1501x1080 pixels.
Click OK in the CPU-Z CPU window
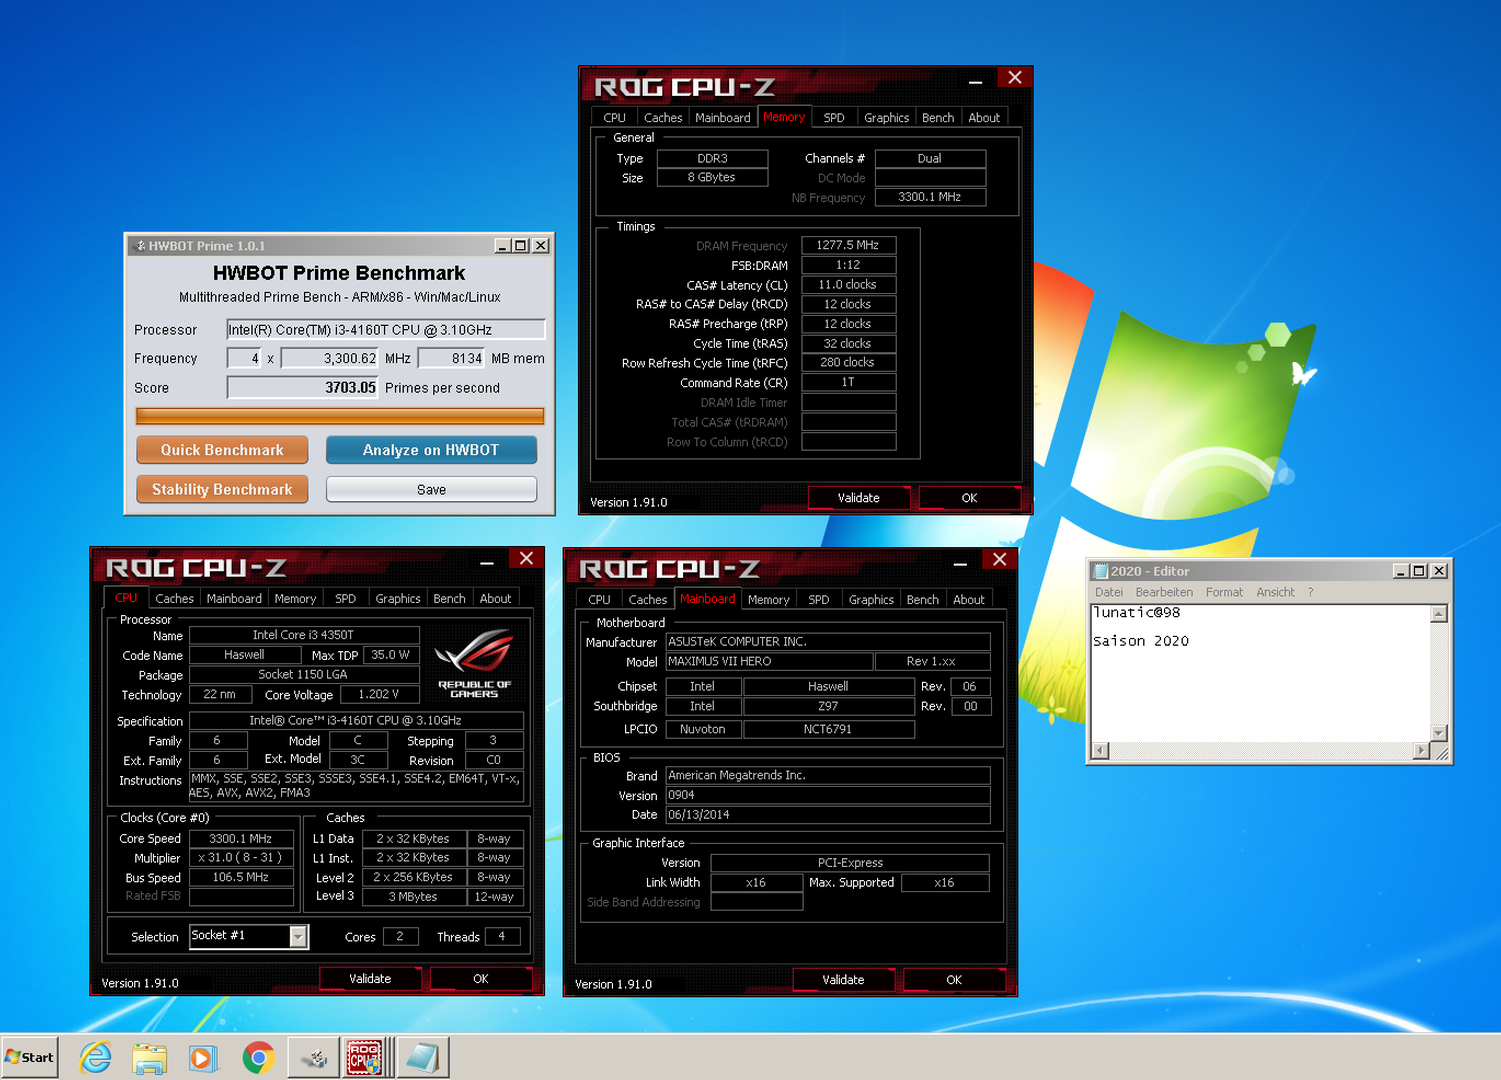[x=481, y=979]
